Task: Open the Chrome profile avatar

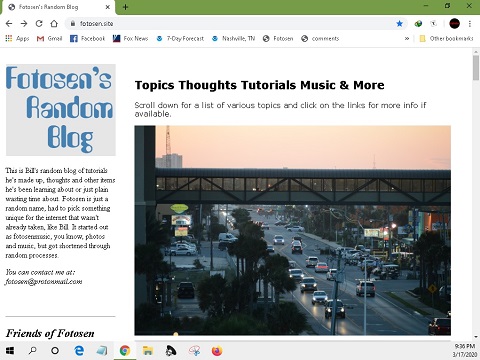Action: [455, 24]
